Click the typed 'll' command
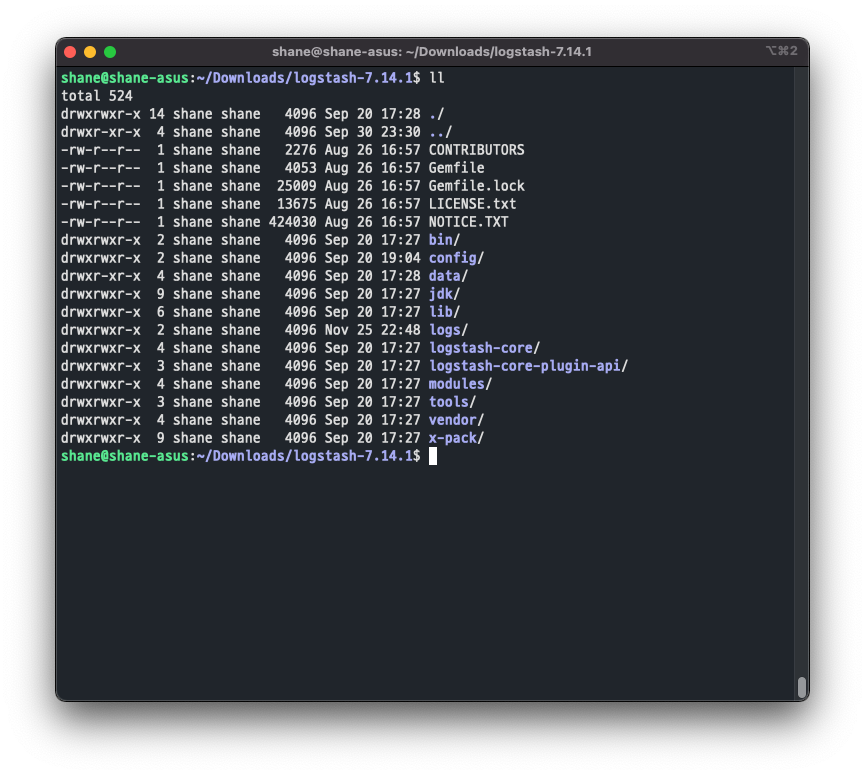The width and height of the screenshot is (865, 775). coord(437,78)
